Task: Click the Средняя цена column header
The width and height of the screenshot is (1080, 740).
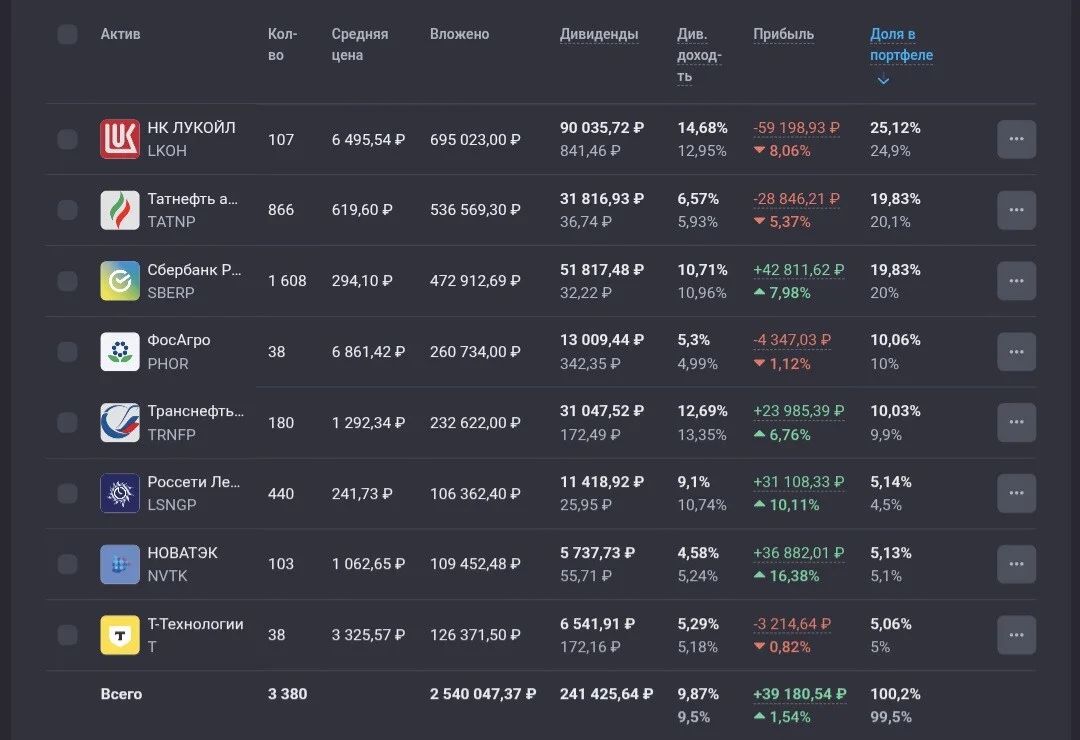Action: coord(360,44)
